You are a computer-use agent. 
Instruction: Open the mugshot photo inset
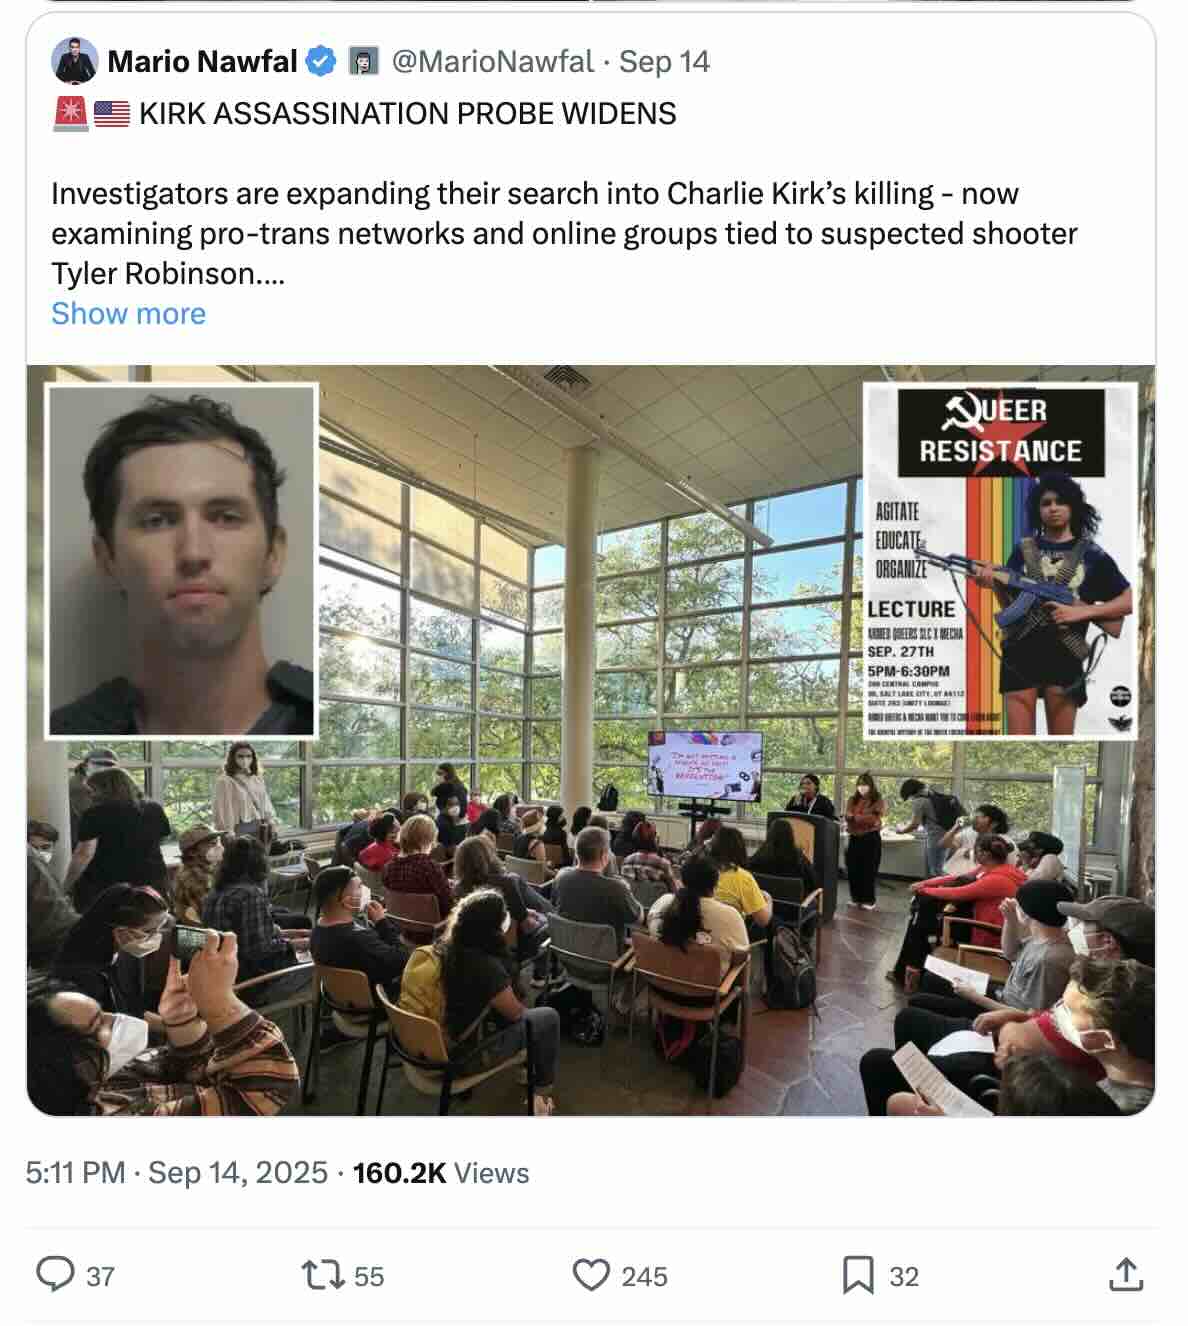coord(181,561)
